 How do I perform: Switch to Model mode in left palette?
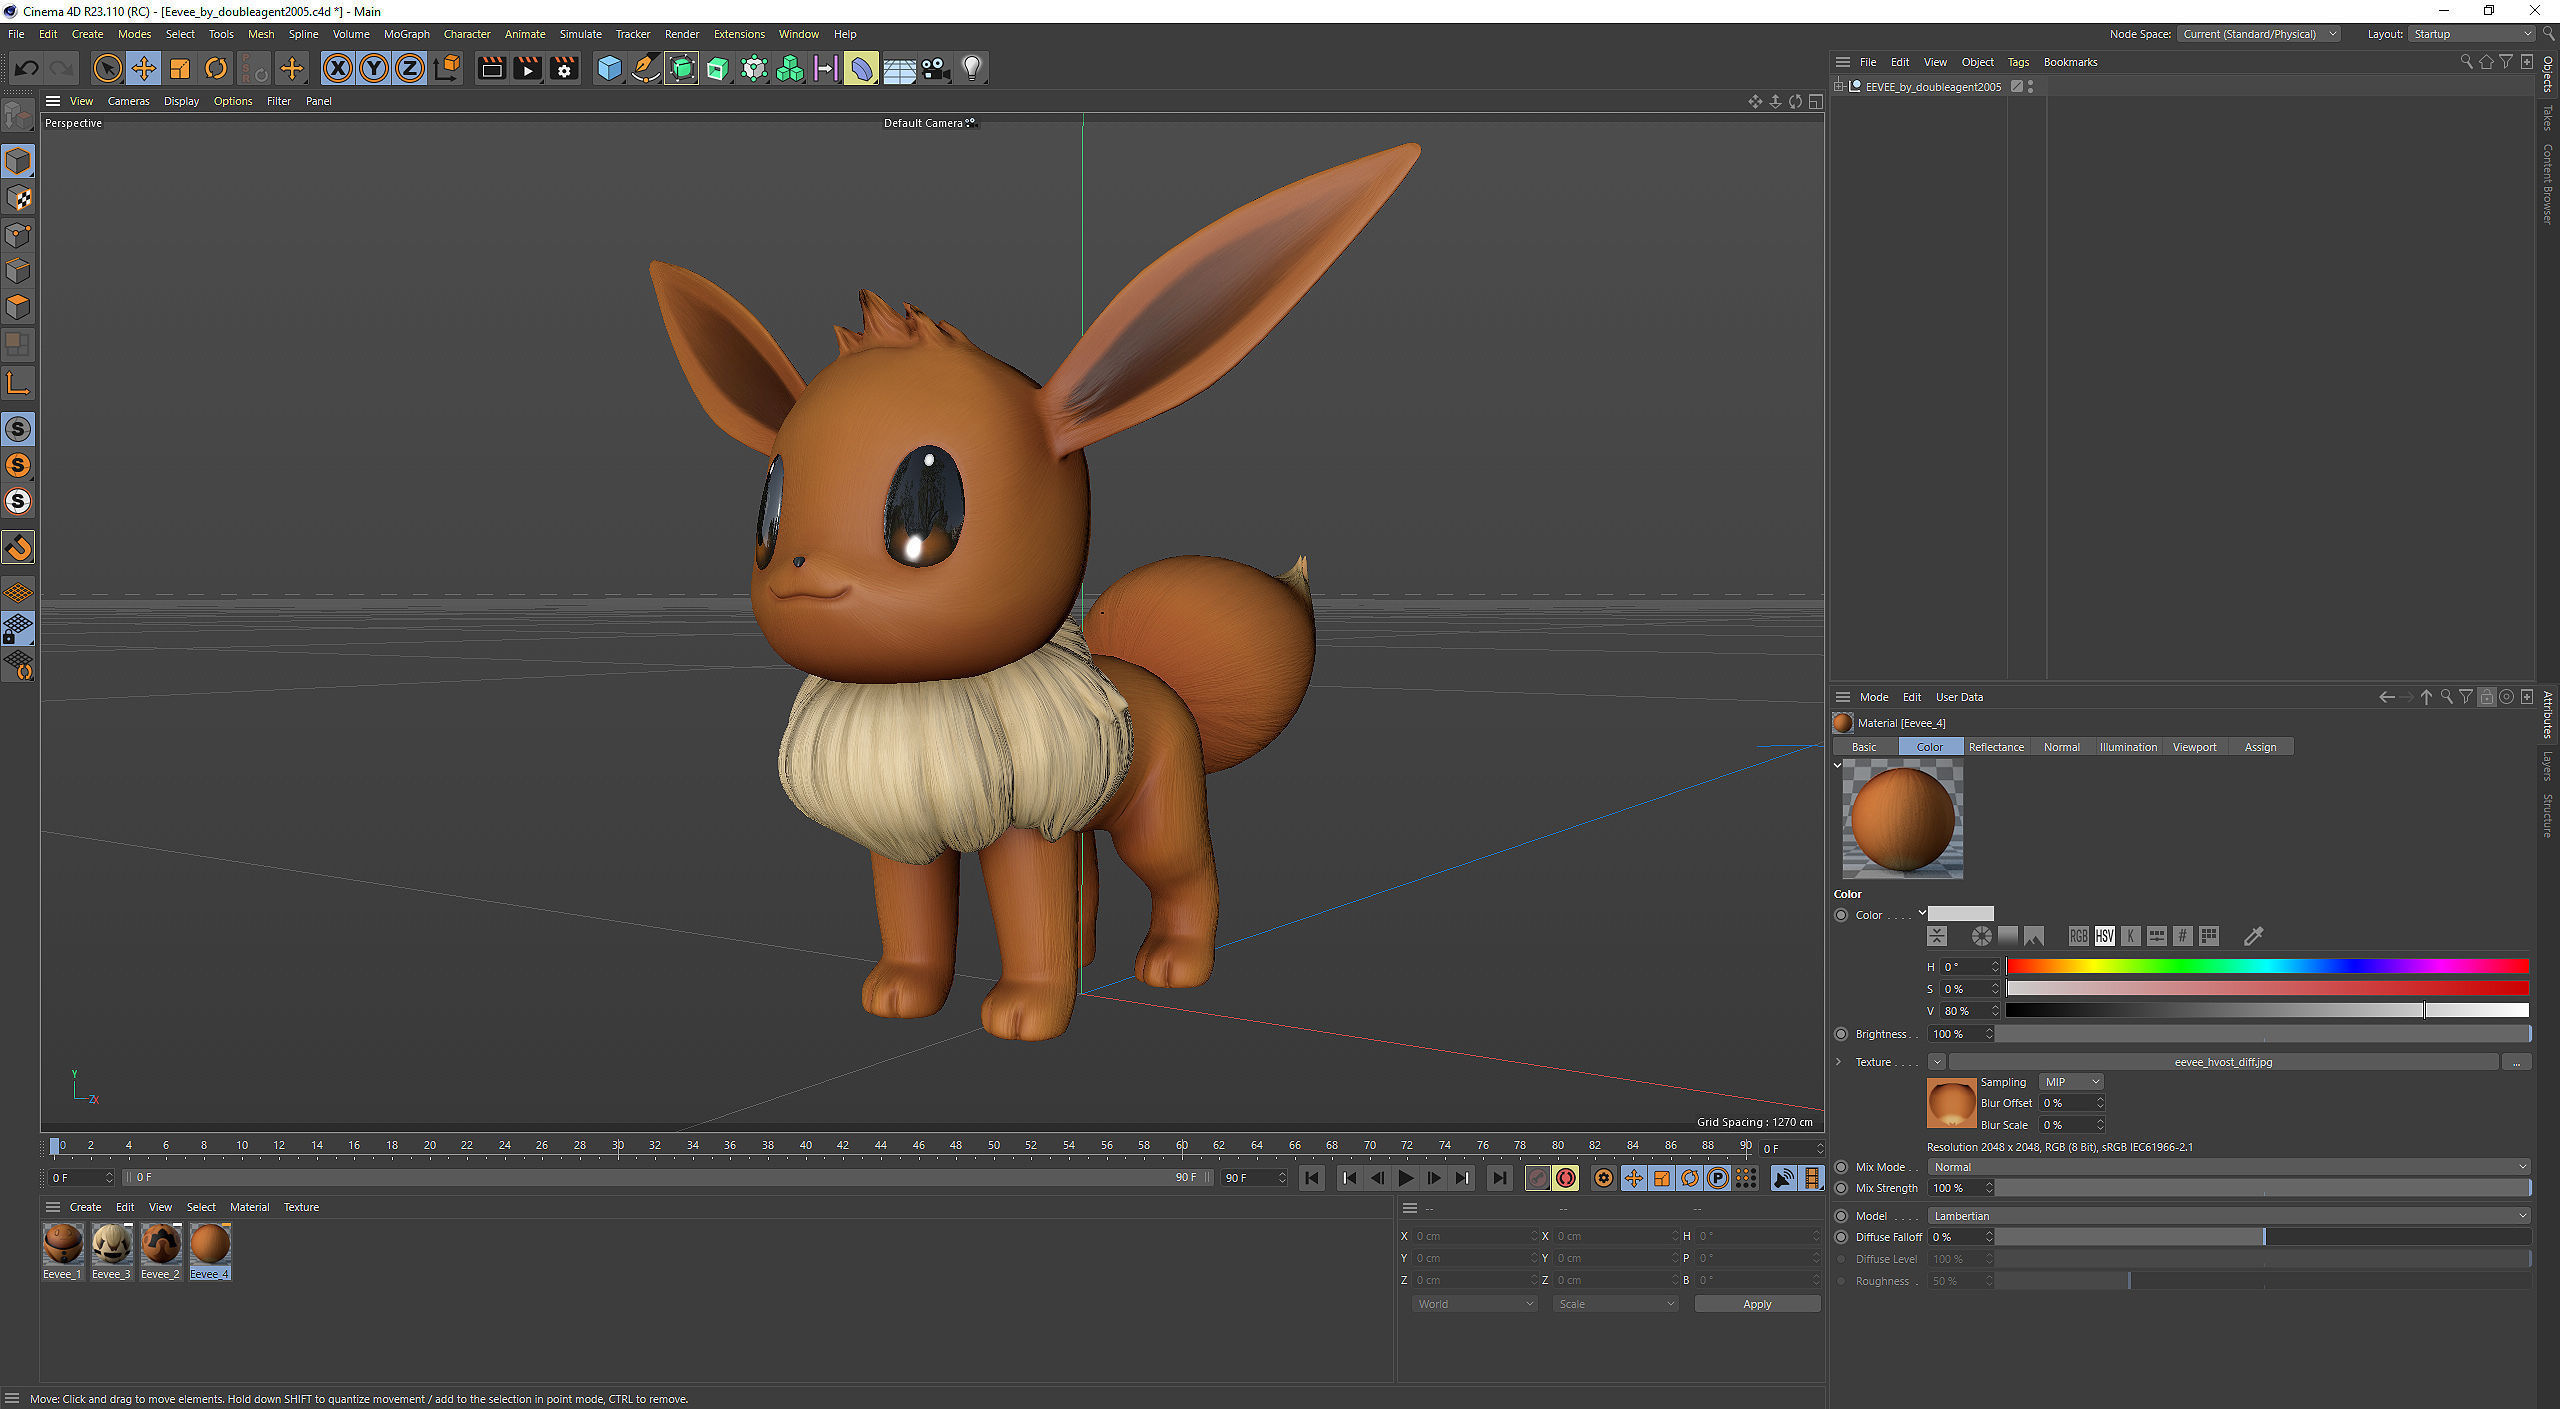(x=18, y=161)
